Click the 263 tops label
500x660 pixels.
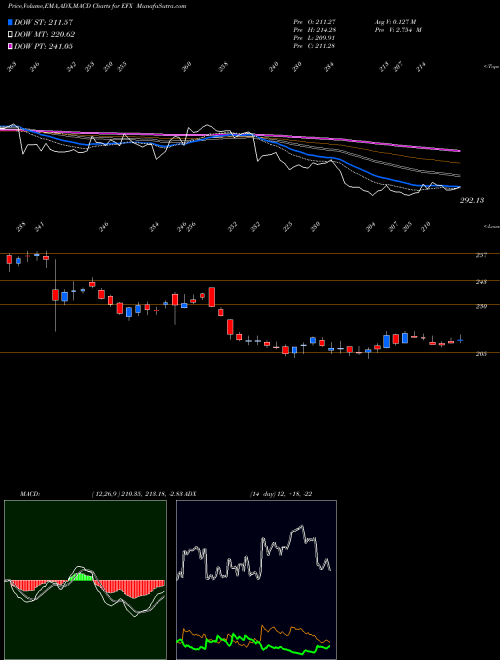click(12, 67)
